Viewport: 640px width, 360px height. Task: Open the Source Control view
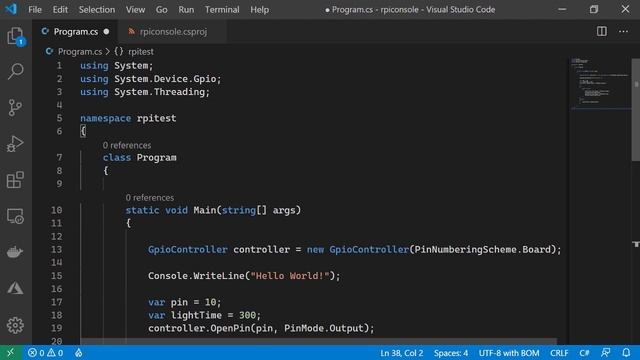click(16, 108)
